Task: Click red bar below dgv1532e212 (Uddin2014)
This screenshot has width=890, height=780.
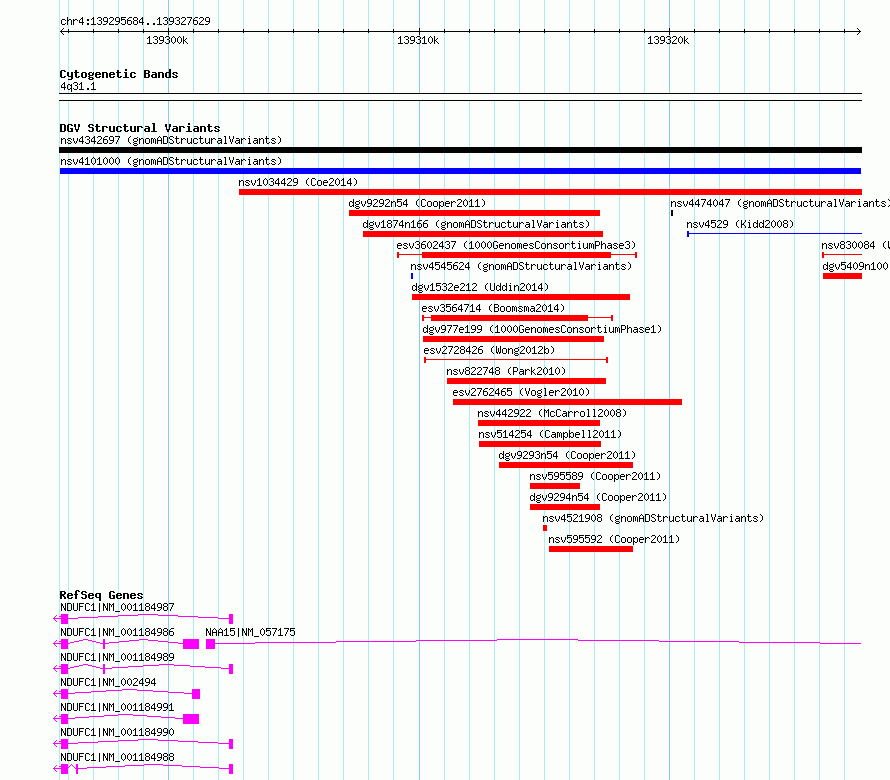Action: (520, 297)
